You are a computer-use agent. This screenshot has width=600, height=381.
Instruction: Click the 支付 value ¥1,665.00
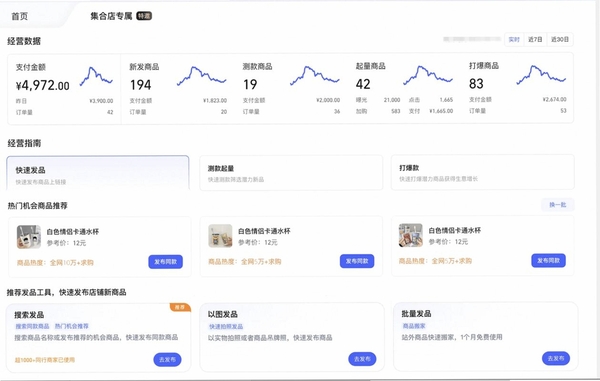tap(441, 111)
